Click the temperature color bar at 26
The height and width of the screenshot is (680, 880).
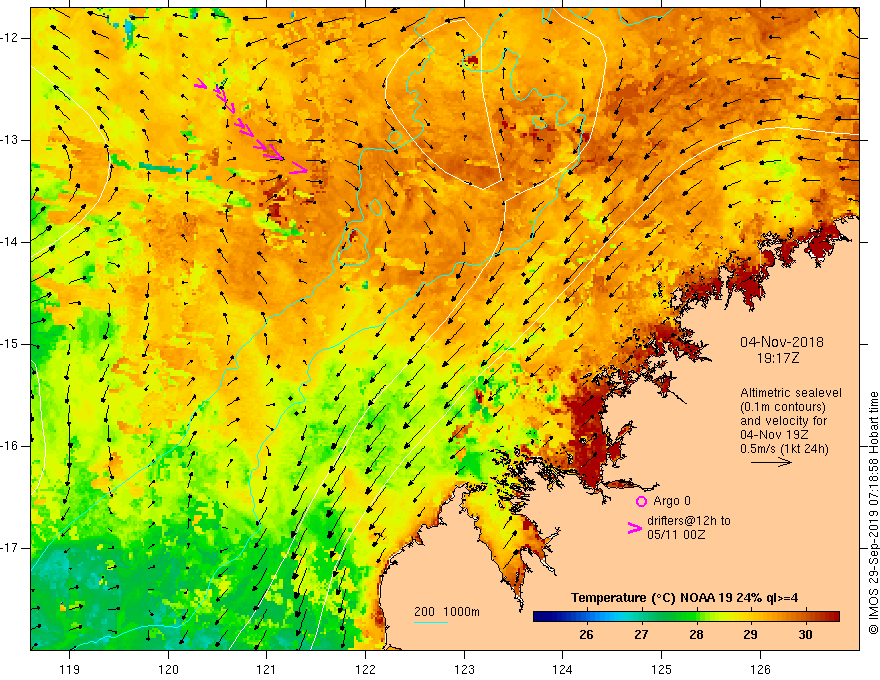pyautogui.click(x=586, y=616)
